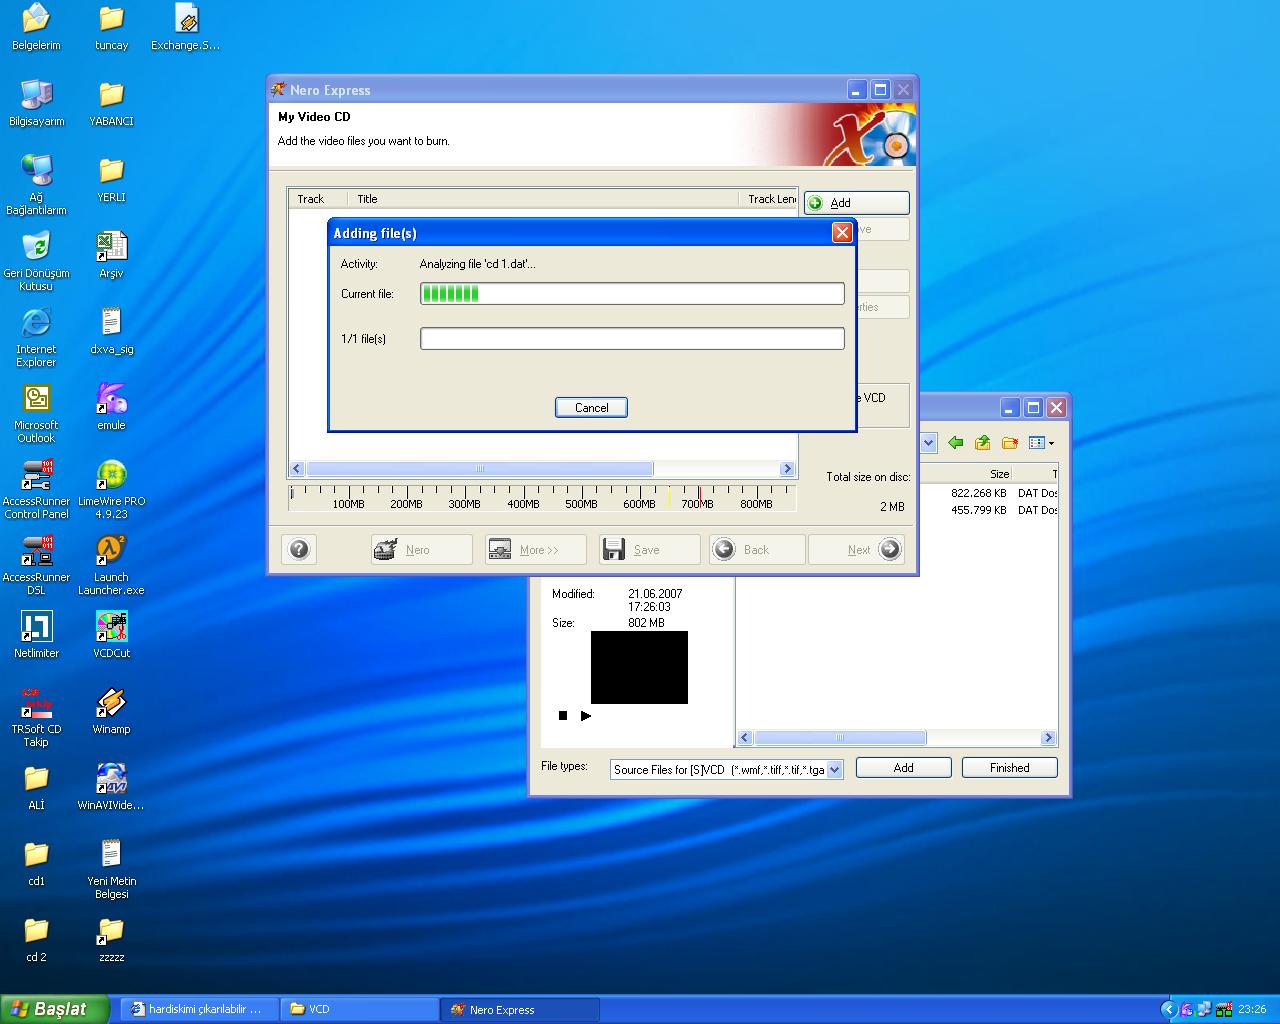Expand More >> options in Nero Express
Image resolution: width=1280 pixels, height=1024 pixels.
pyautogui.click(x=535, y=549)
